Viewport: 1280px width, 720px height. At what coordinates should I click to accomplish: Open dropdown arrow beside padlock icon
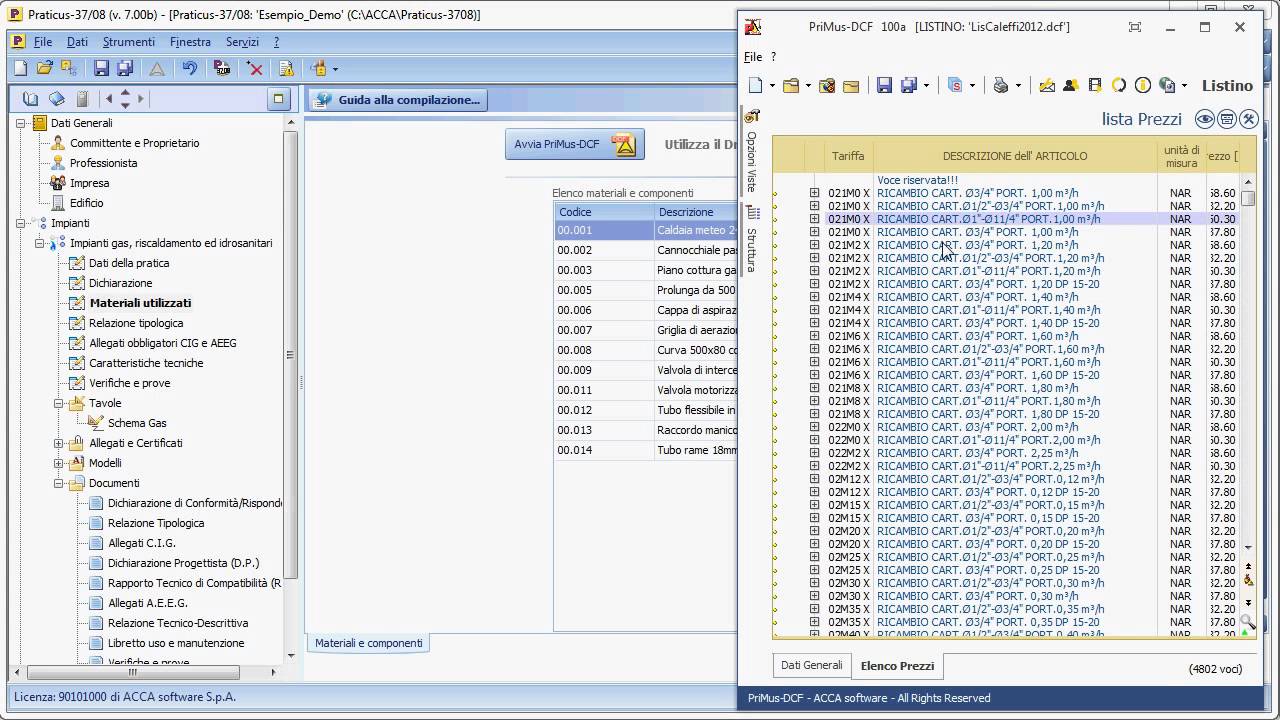tap(335, 69)
